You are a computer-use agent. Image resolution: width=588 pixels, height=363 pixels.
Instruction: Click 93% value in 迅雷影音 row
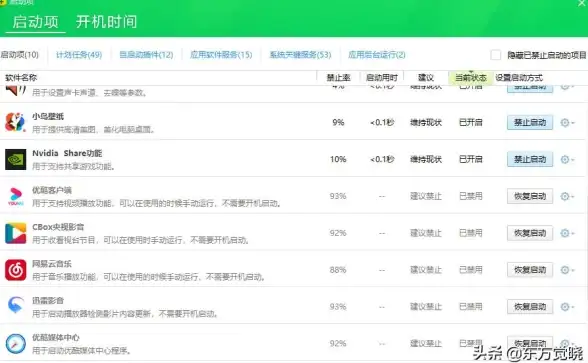338,307
